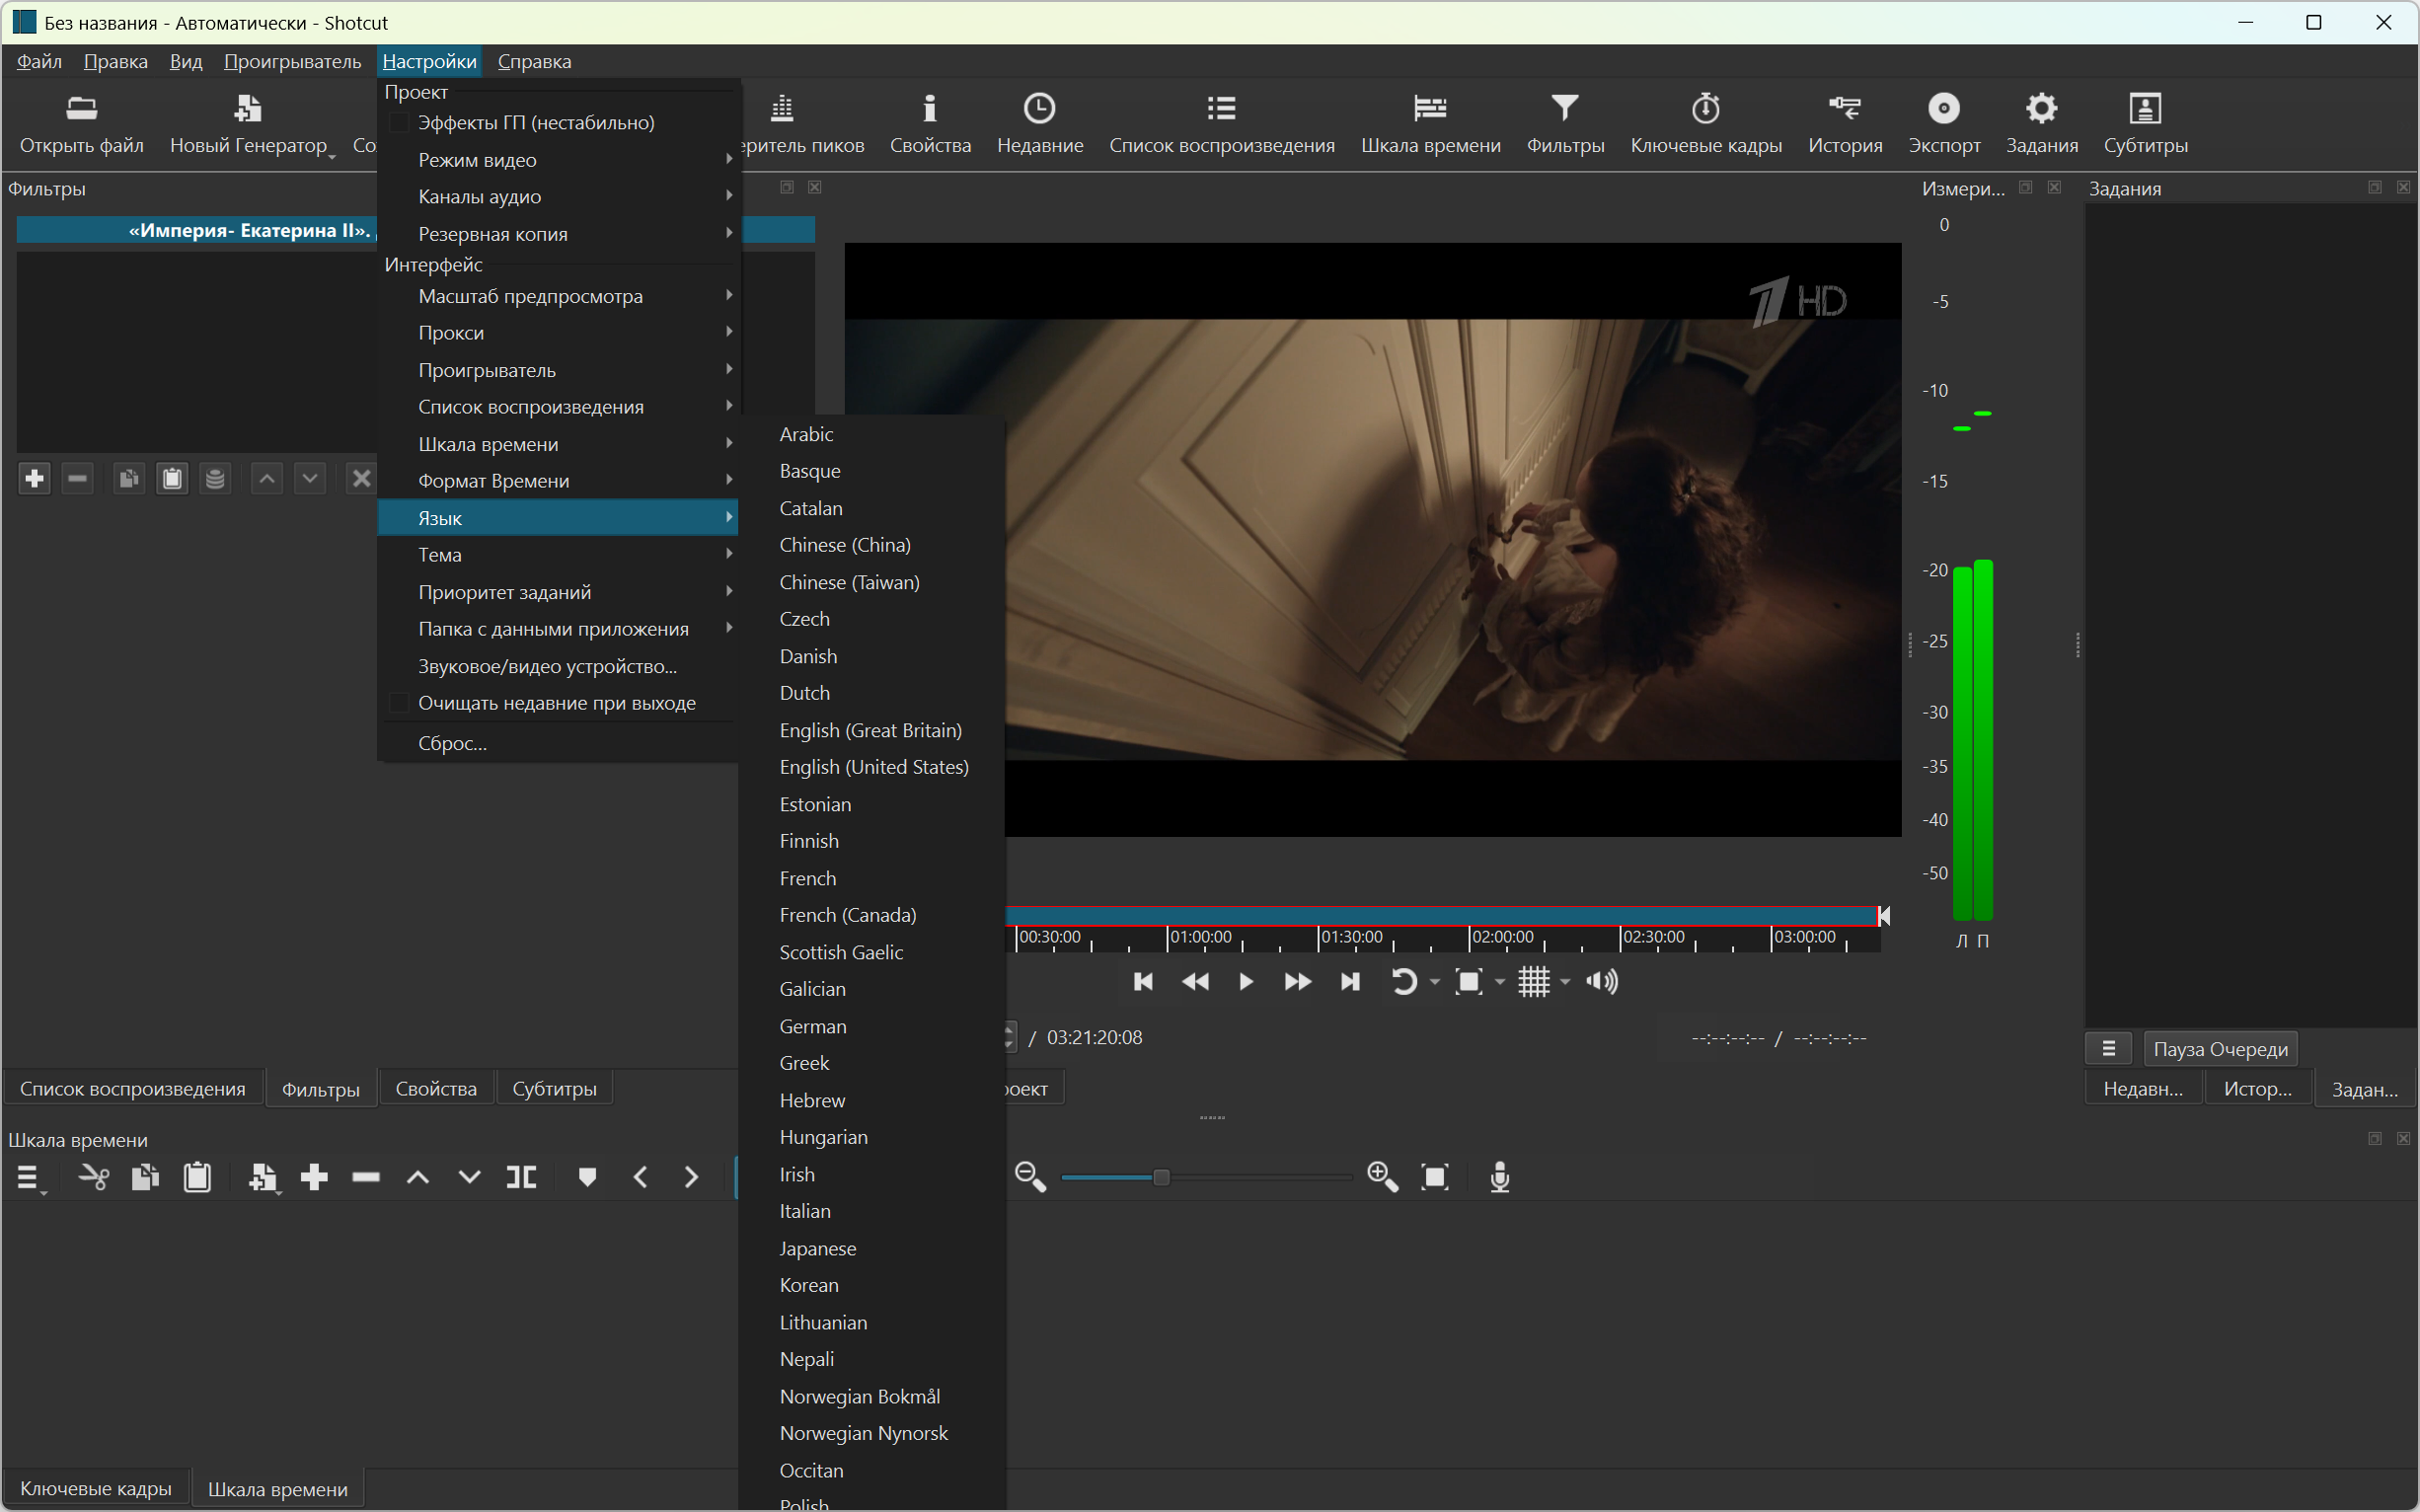Viewport: 2420px width, 1512px height.
Task: Open the grid display dropdown arrow
Action: tap(1566, 982)
